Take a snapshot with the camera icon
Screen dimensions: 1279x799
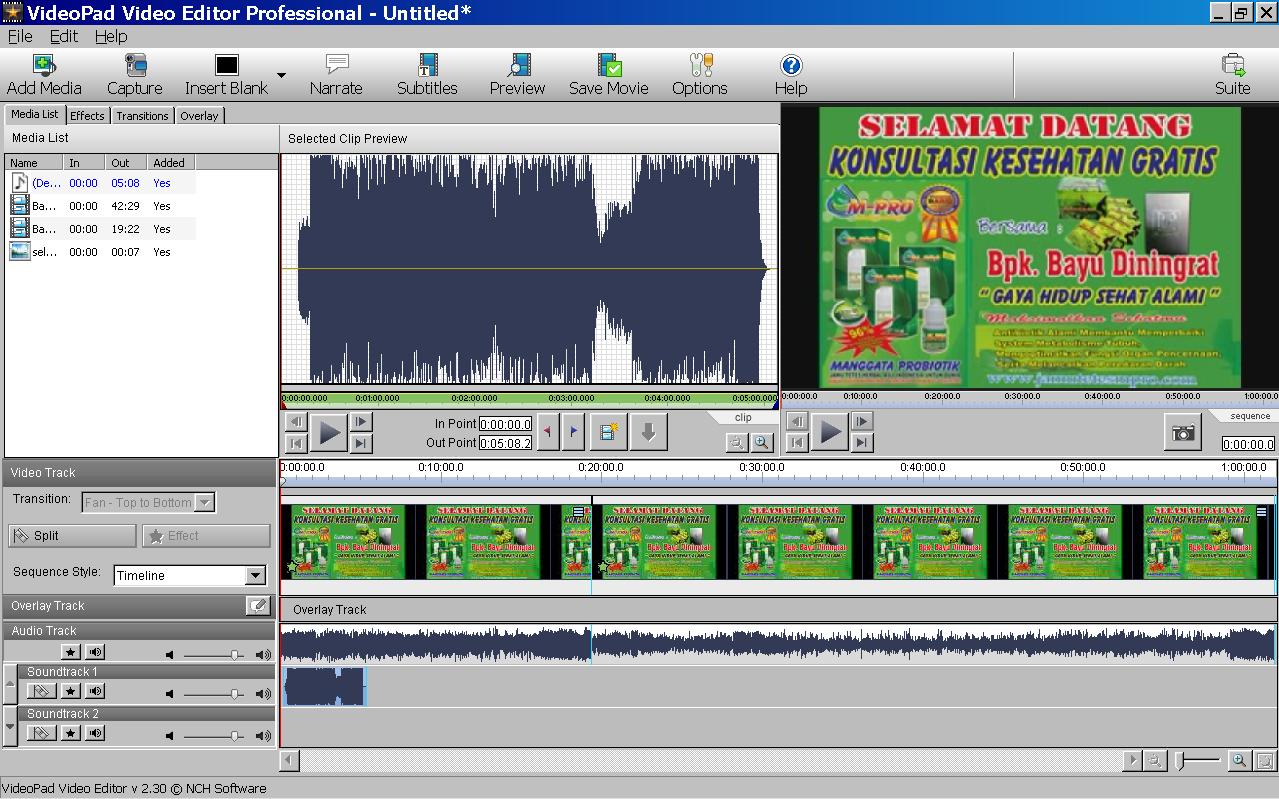(x=1183, y=433)
